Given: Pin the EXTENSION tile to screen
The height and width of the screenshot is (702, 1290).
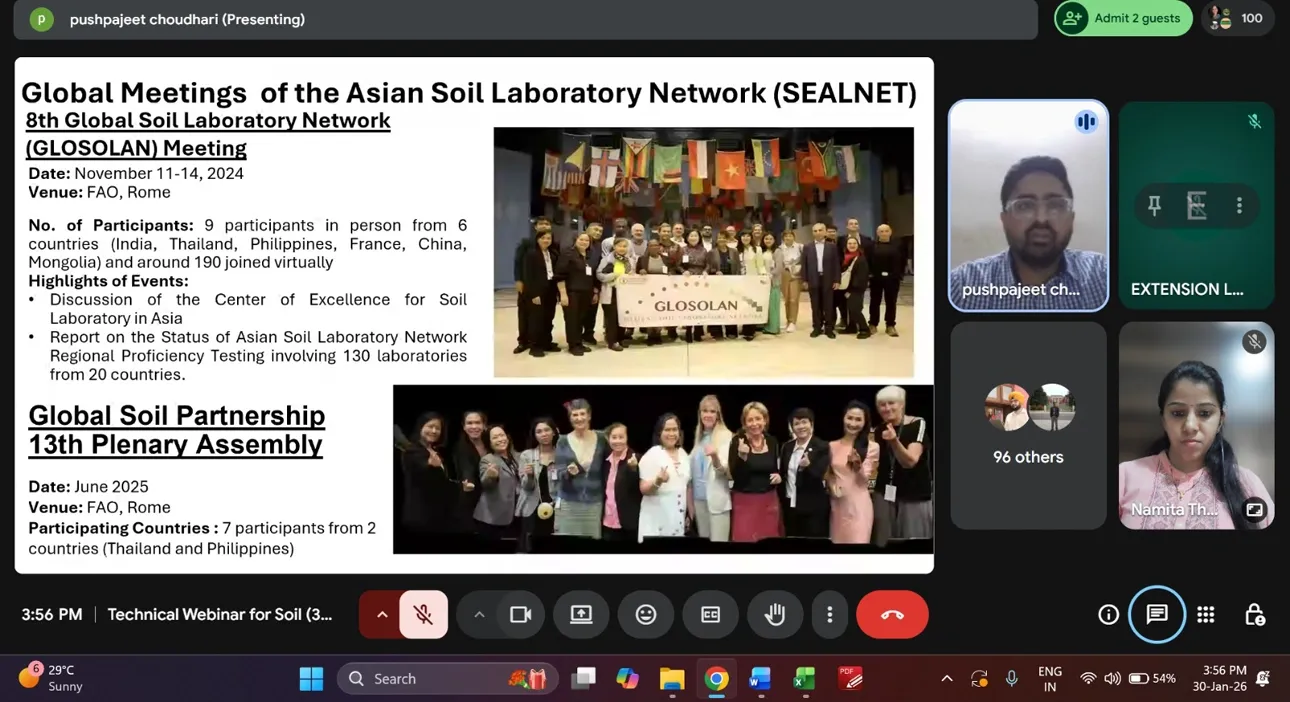Looking at the screenshot, I should pyautogui.click(x=1154, y=206).
